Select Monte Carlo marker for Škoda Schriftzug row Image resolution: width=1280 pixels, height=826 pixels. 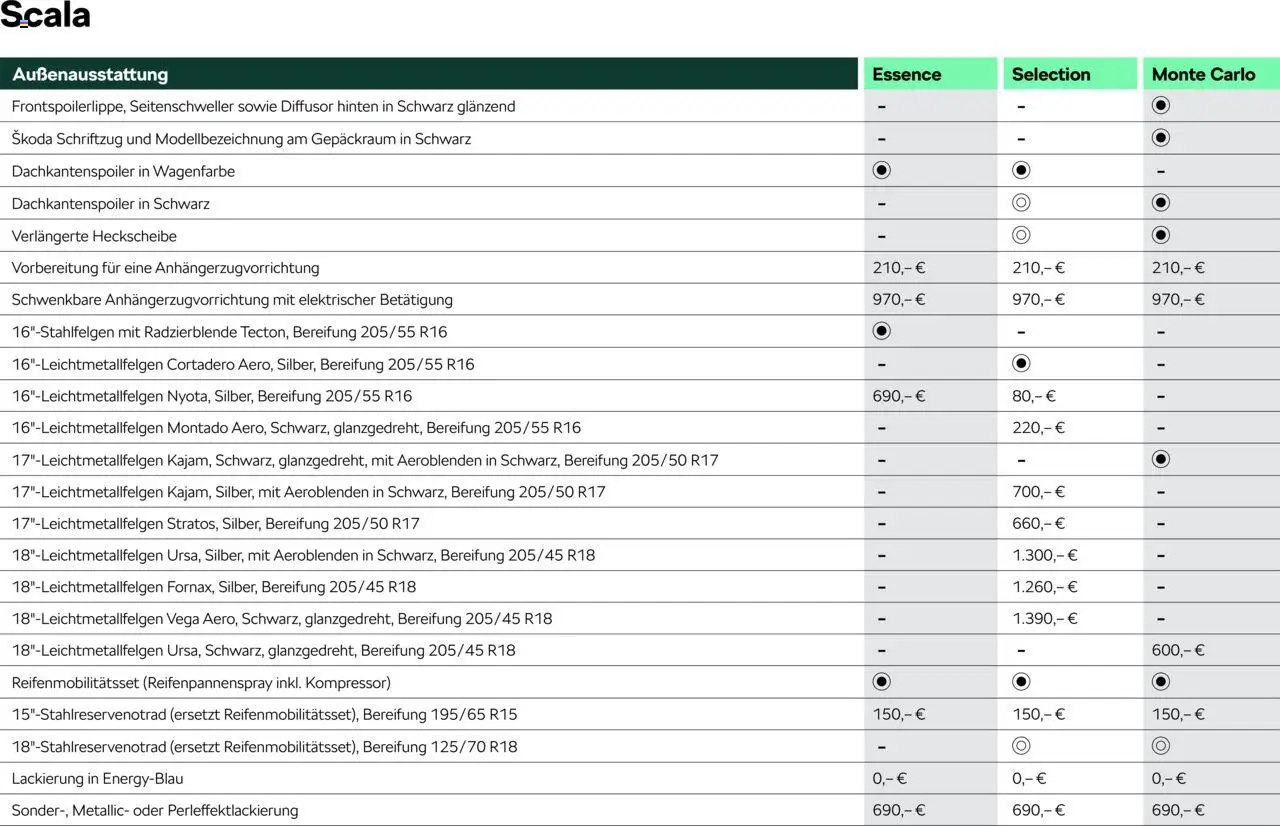coord(1160,138)
